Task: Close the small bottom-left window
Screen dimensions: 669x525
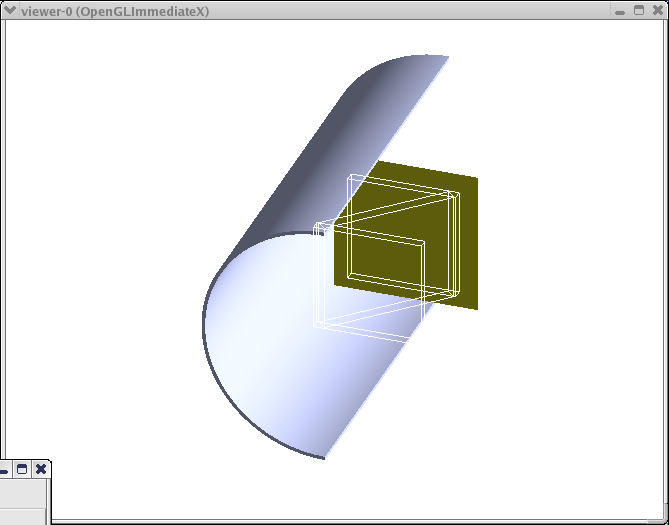Action: pos(41,469)
